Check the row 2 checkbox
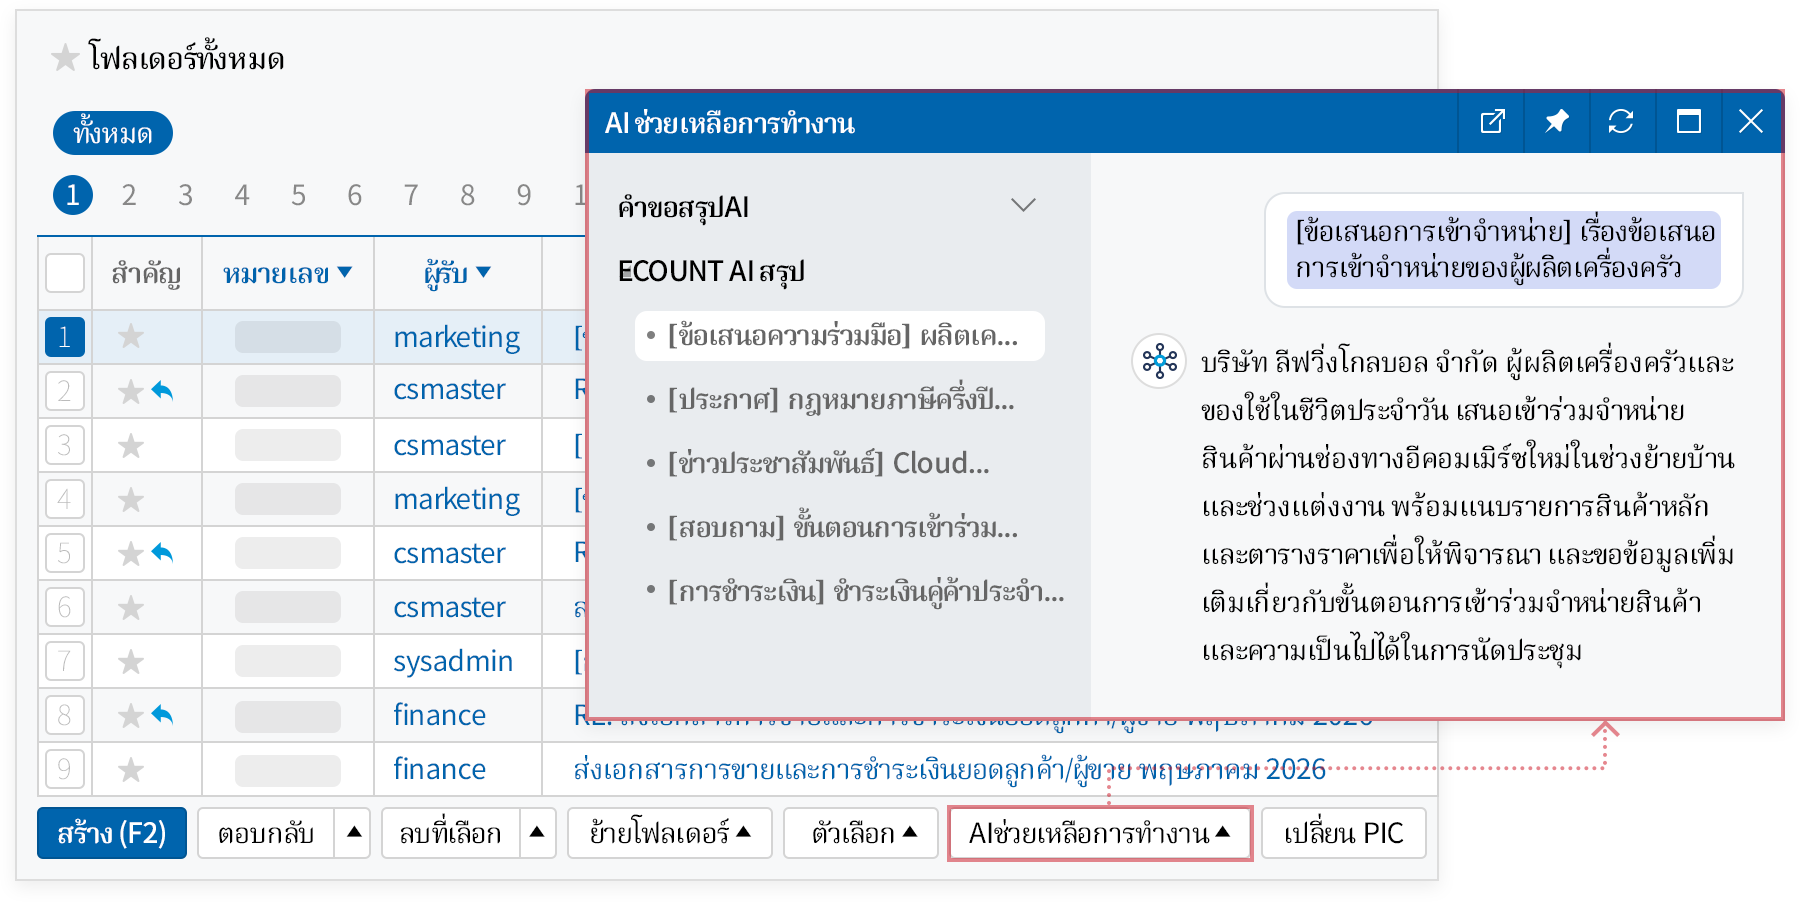 tap(65, 391)
